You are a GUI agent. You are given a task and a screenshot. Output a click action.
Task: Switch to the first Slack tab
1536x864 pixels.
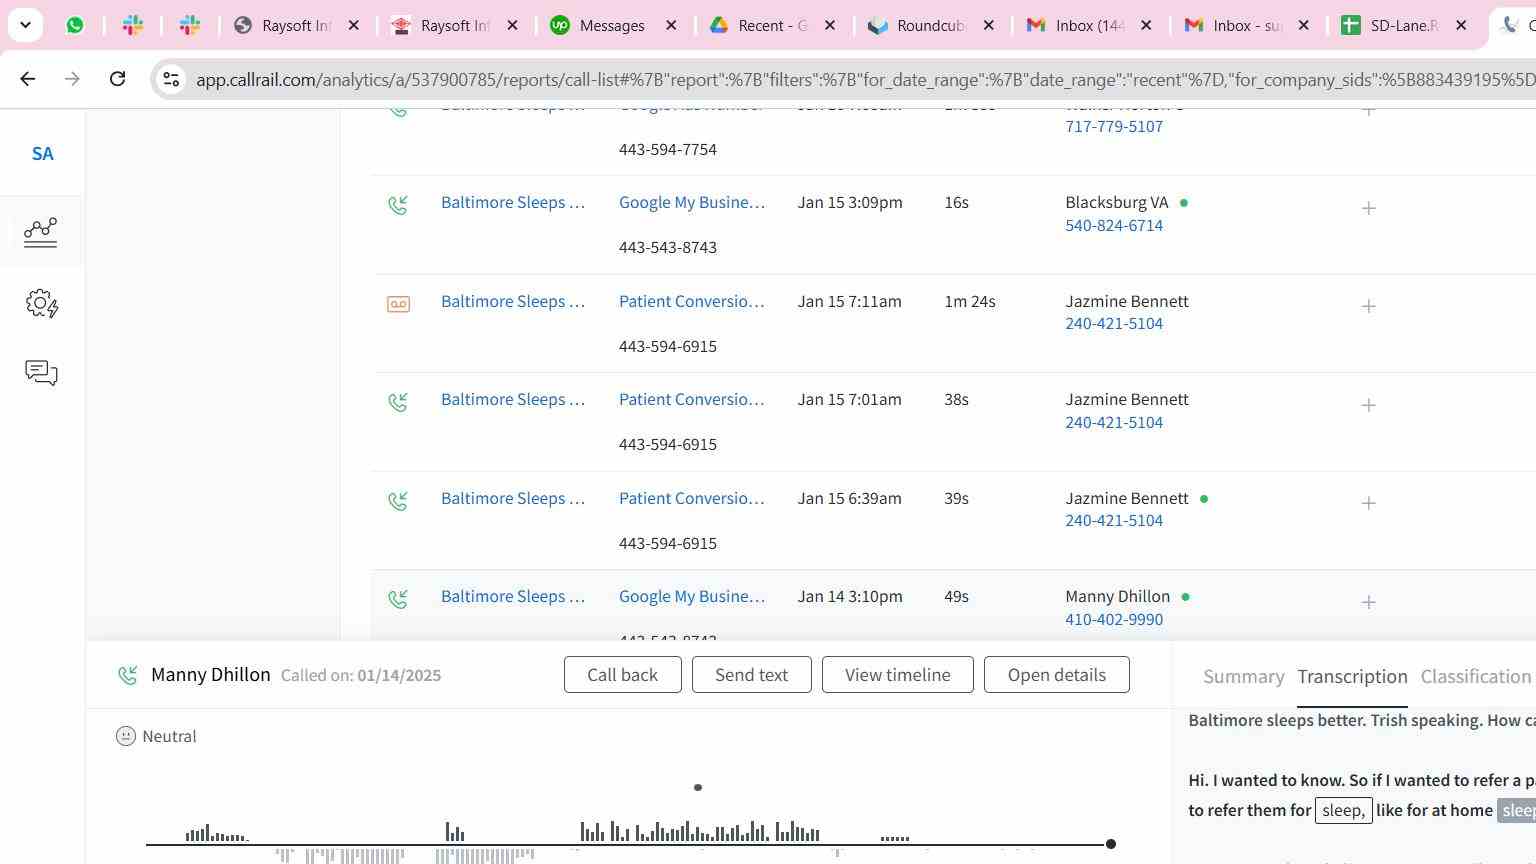tap(133, 25)
